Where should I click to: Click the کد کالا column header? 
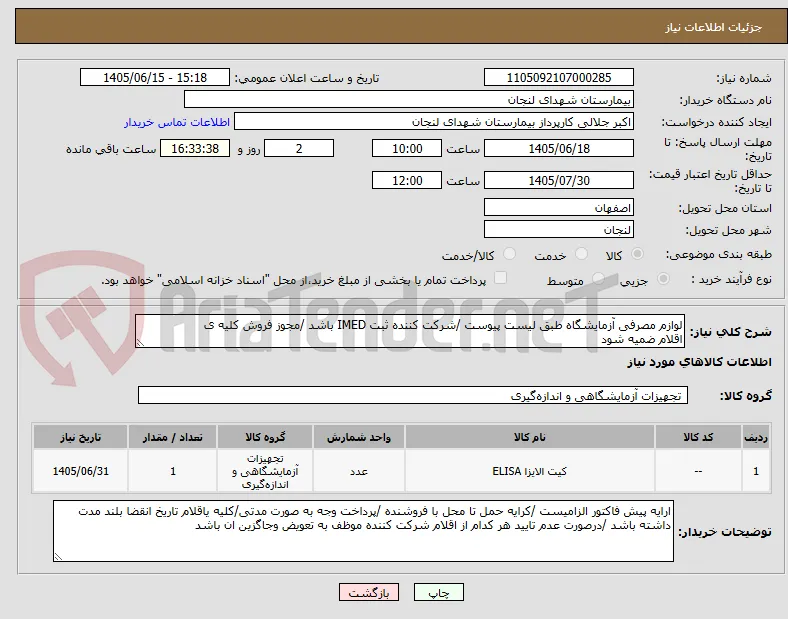click(x=698, y=437)
